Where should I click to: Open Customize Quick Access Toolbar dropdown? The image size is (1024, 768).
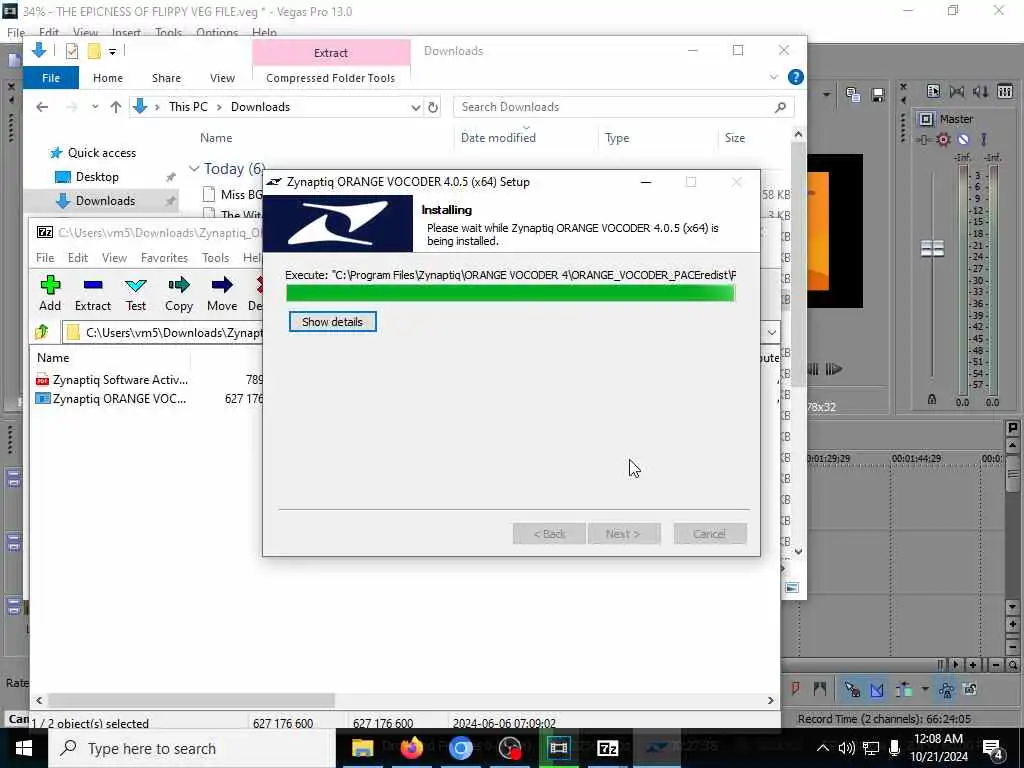[x=112, y=51]
